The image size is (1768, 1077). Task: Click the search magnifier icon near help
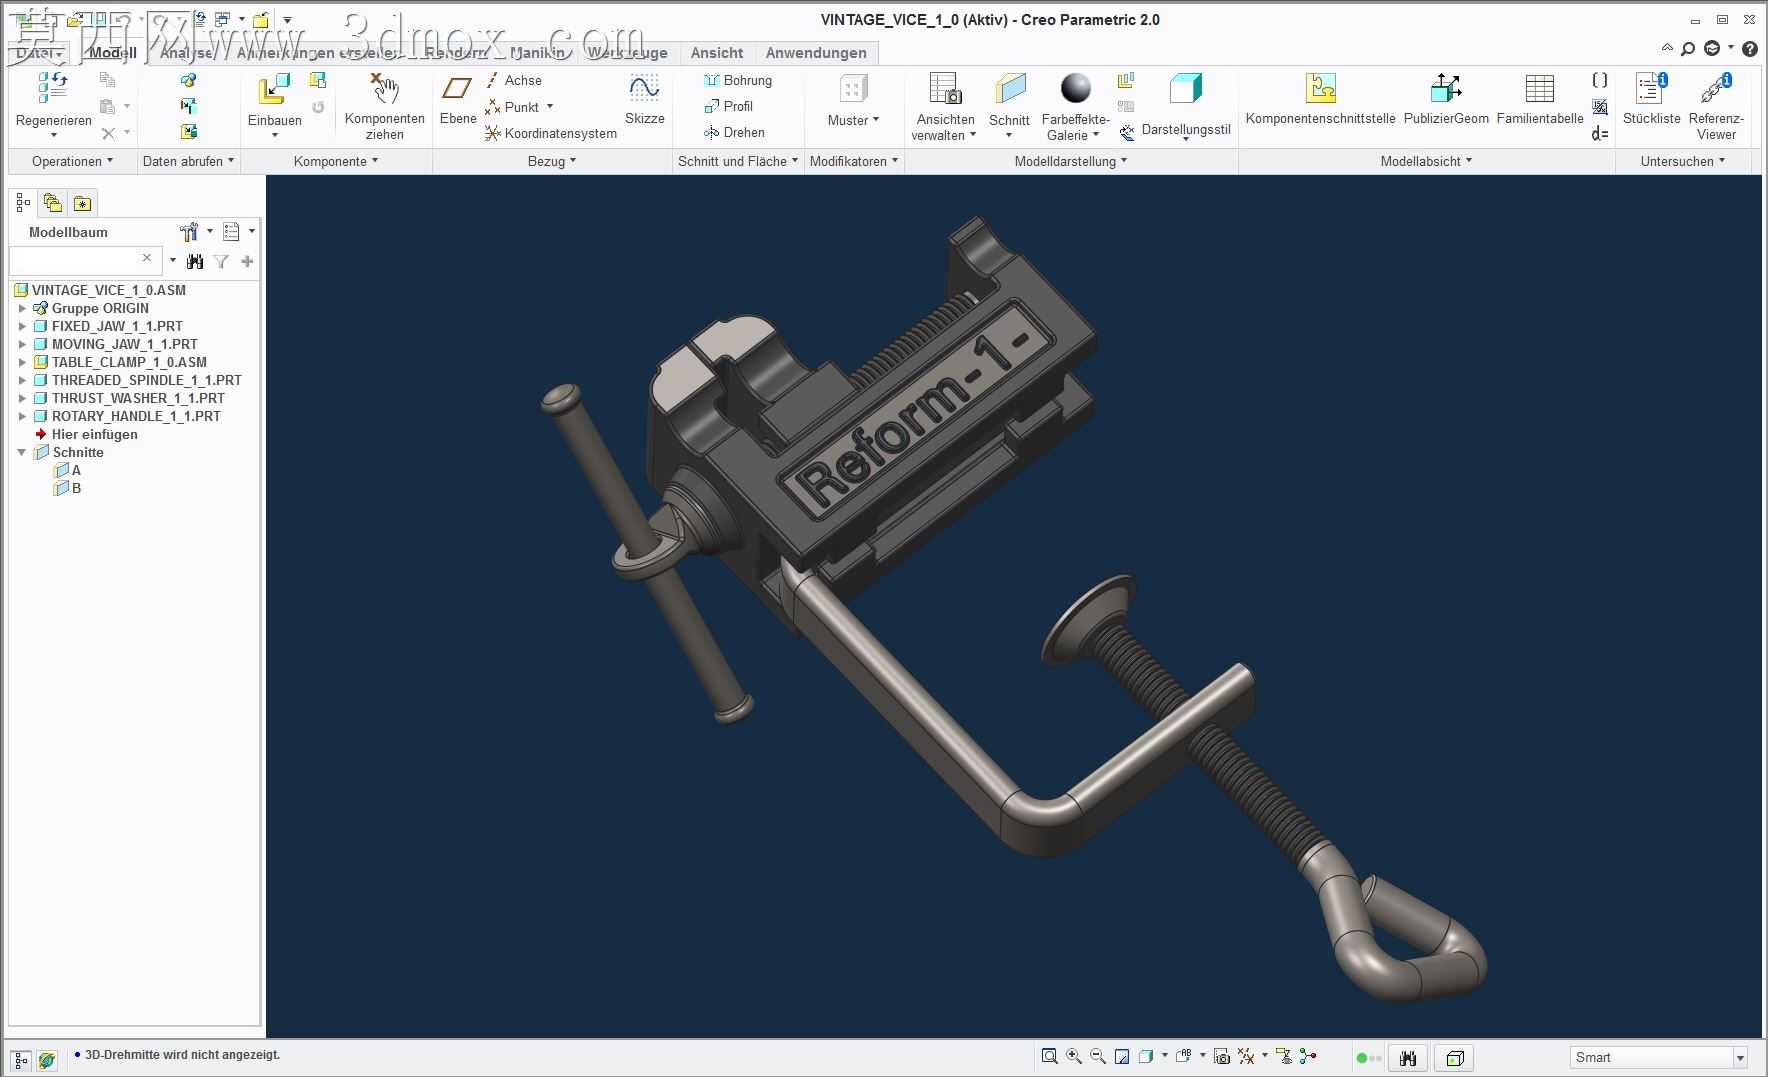1688,48
